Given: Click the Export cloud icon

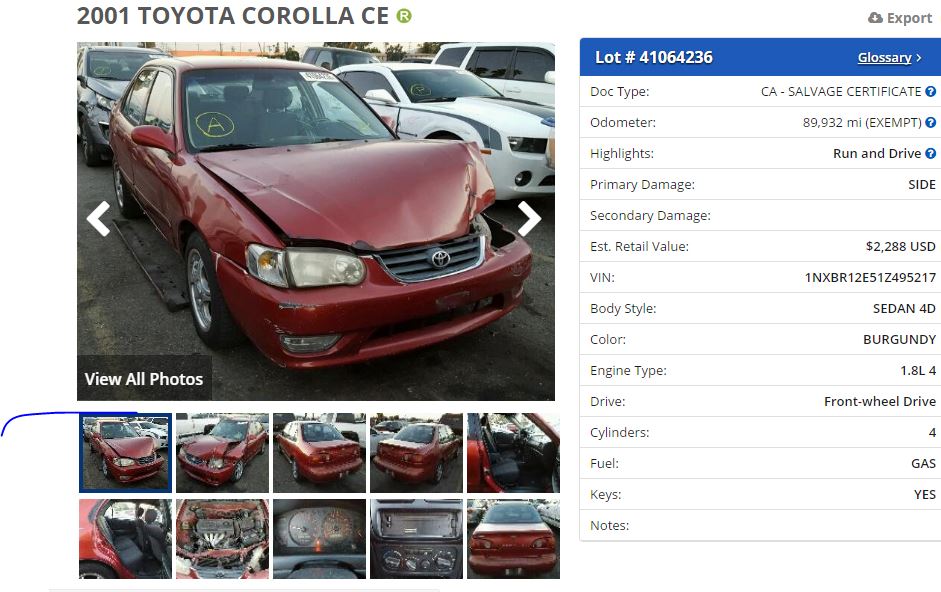Looking at the screenshot, I should click(x=875, y=18).
